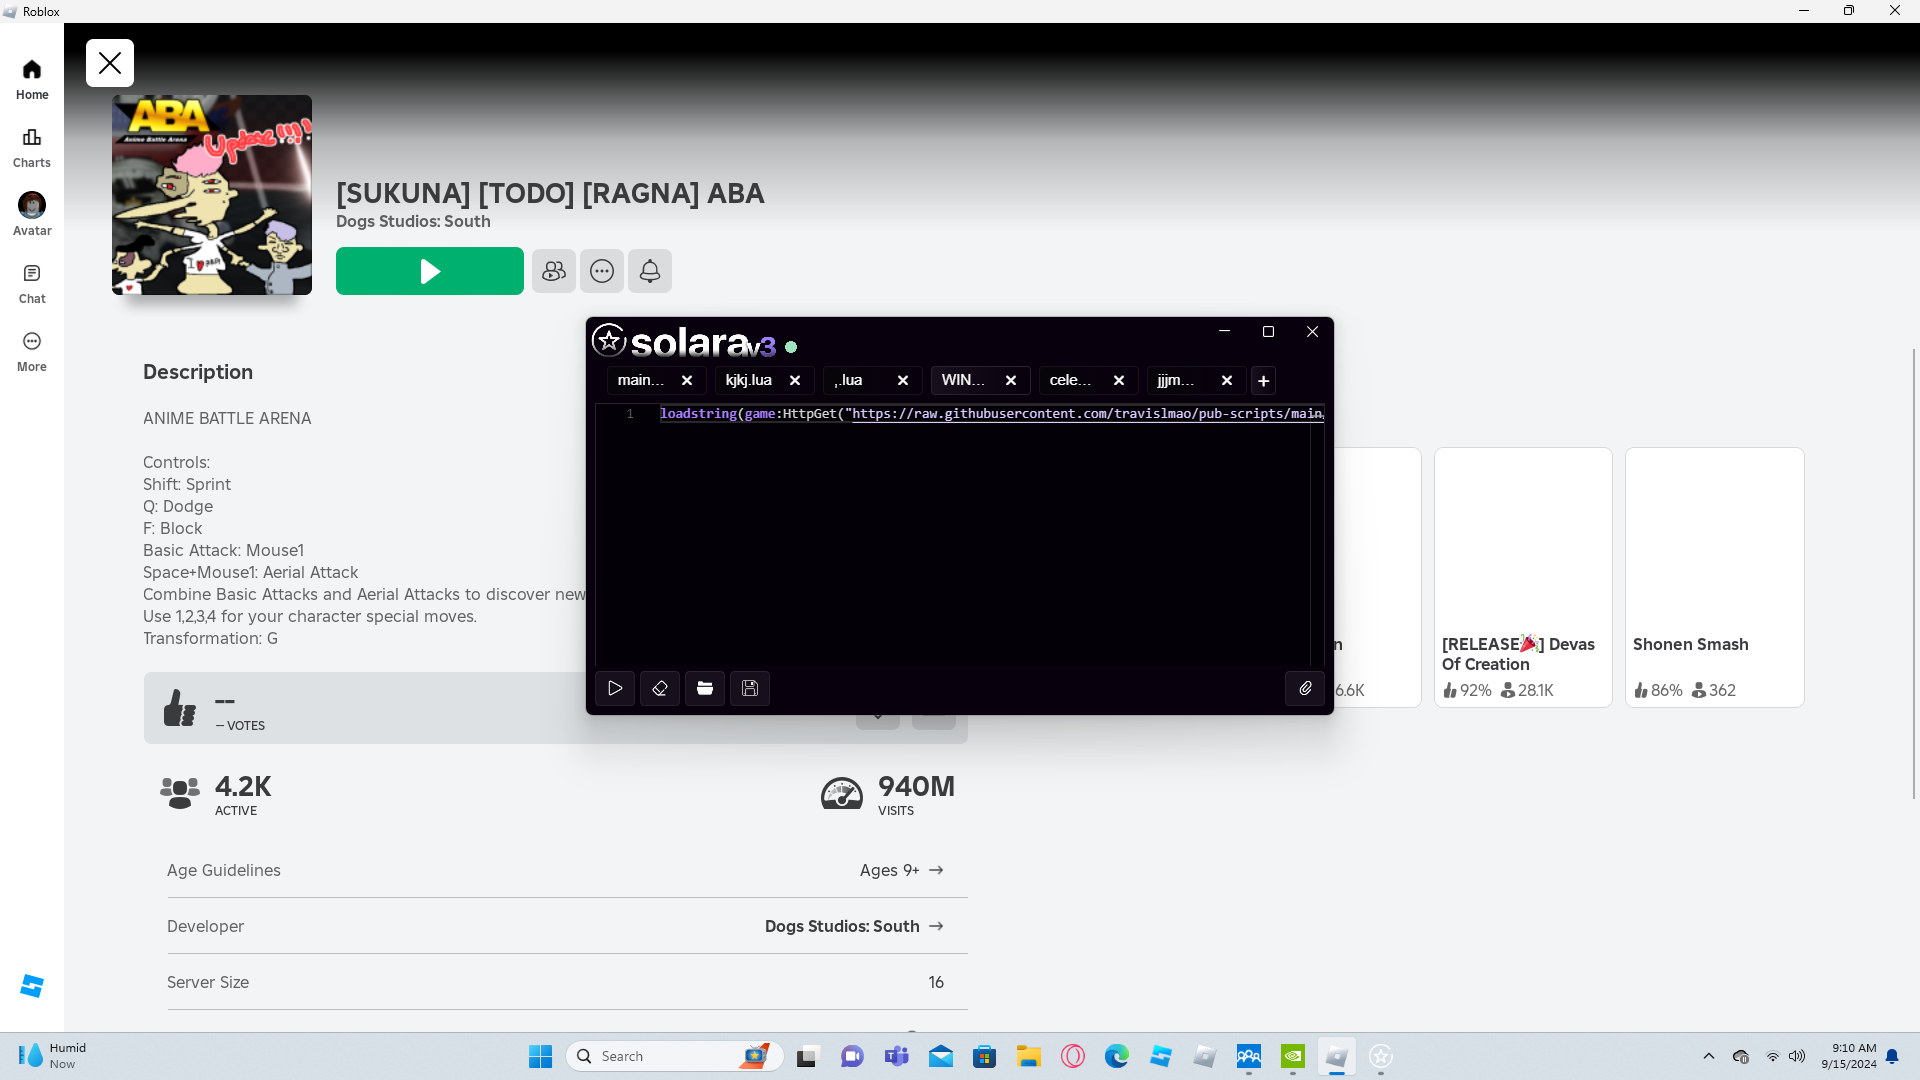Click the Dogs Studios: South link under the title
The height and width of the screenshot is (1080, 1920).
(x=413, y=221)
